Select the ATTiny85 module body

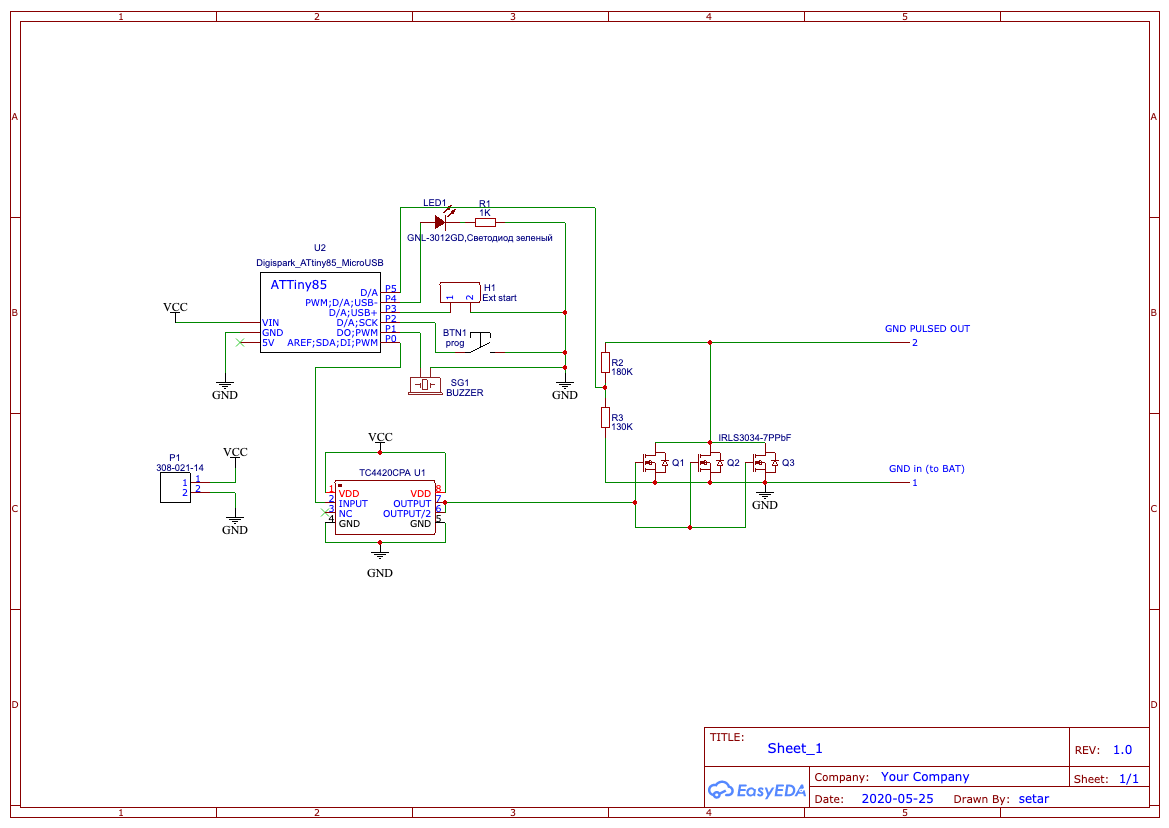[320, 312]
